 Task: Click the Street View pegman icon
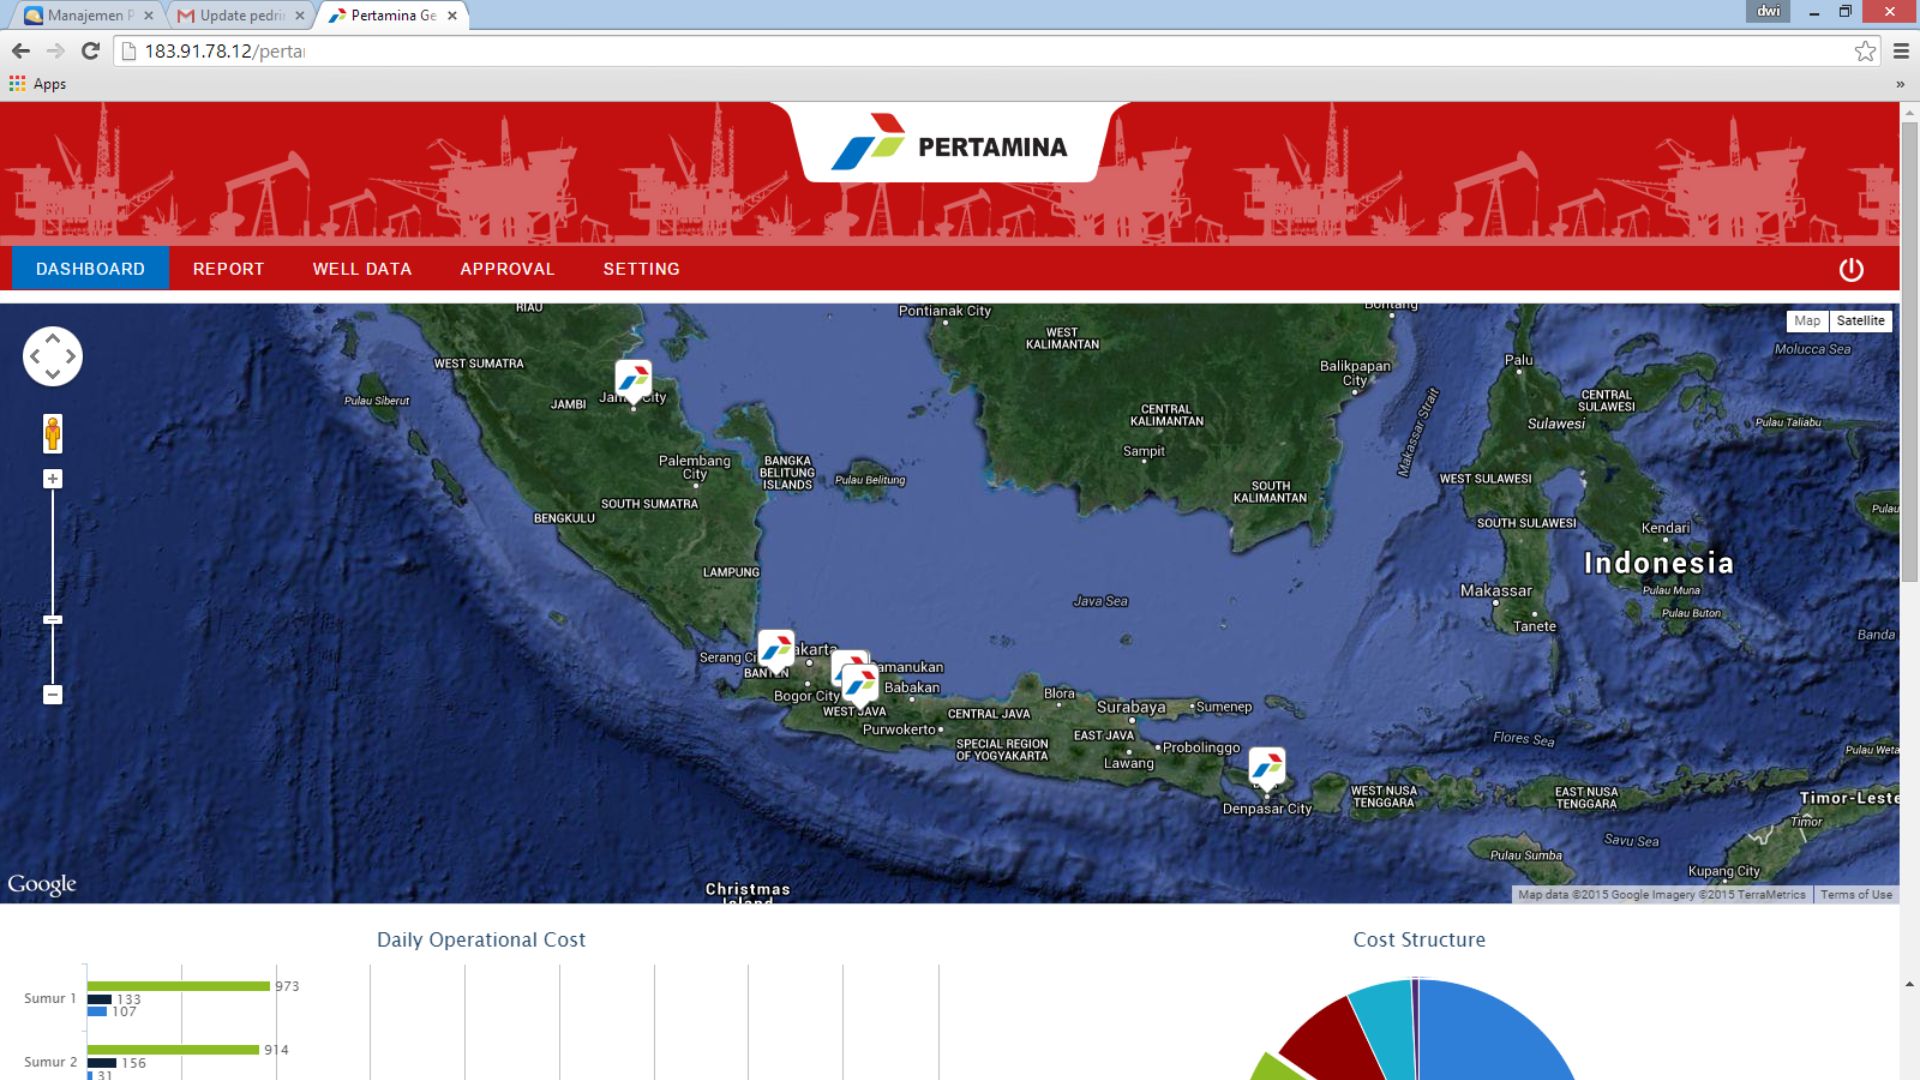pyautogui.click(x=53, y=434)
